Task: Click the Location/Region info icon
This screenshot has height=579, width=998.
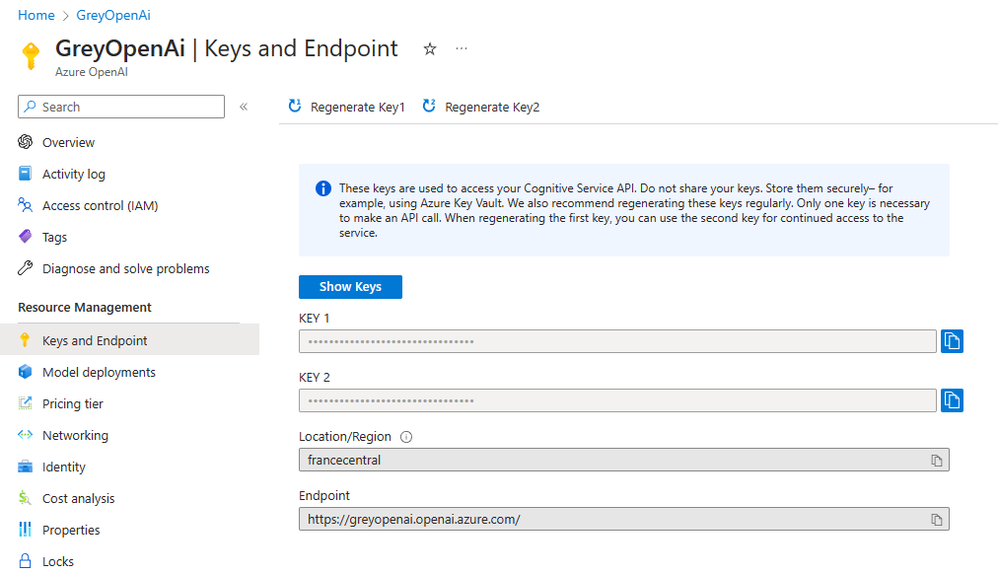Action: click(x=406, y=437)
